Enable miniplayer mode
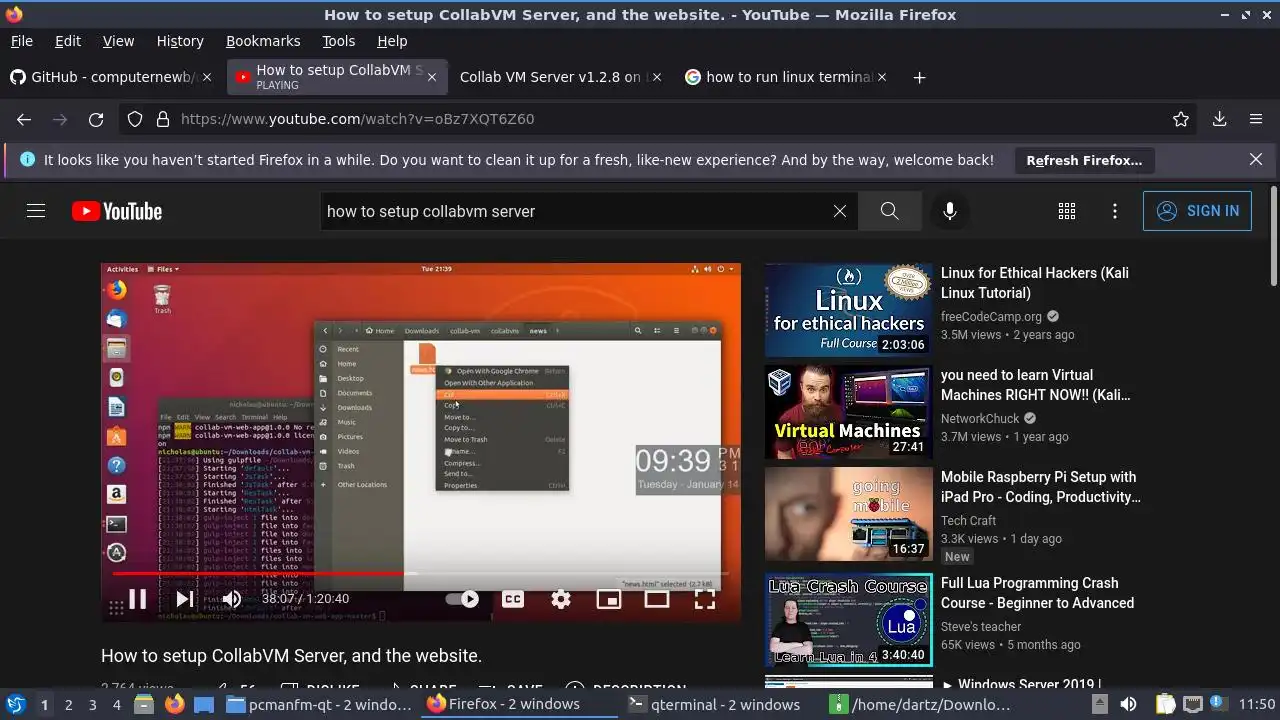Image resolution: width=1280 pixels, height=720 pixels. click(x=609, y=599)
